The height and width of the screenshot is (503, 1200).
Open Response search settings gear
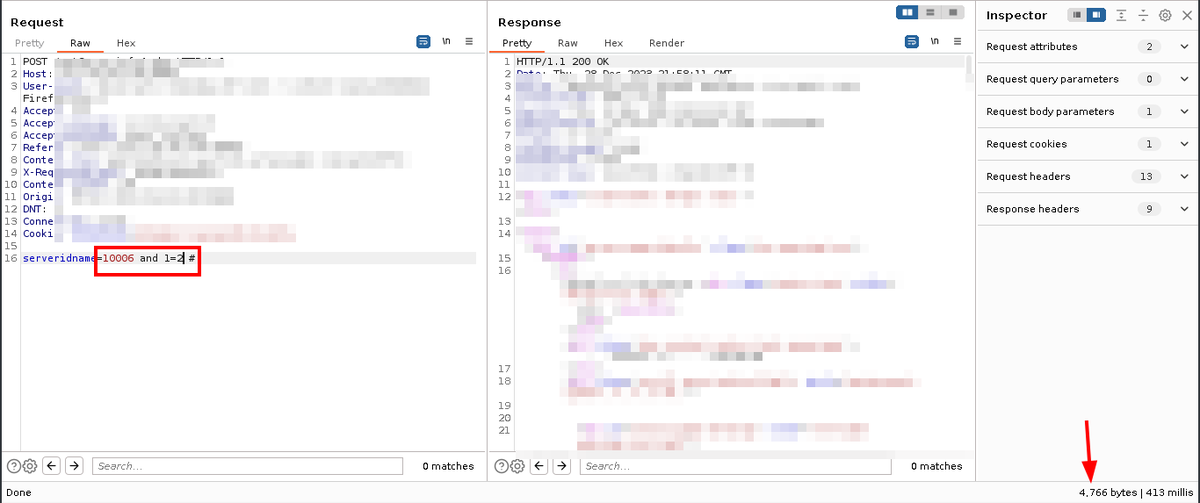[x=517, y=466]
